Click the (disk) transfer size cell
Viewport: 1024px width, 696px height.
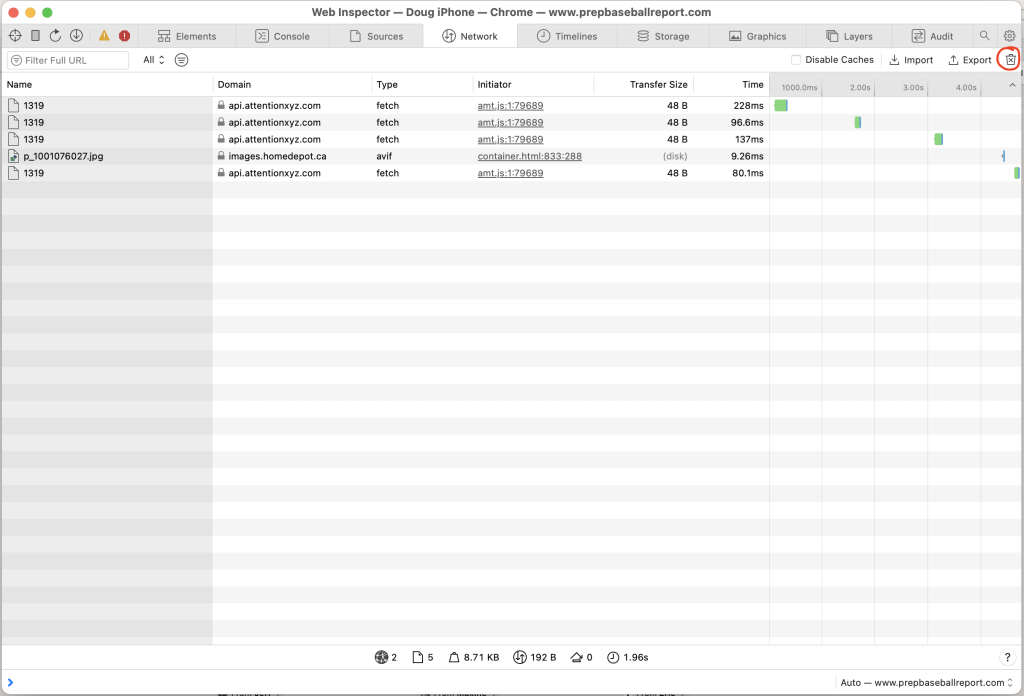click(675, 156)
